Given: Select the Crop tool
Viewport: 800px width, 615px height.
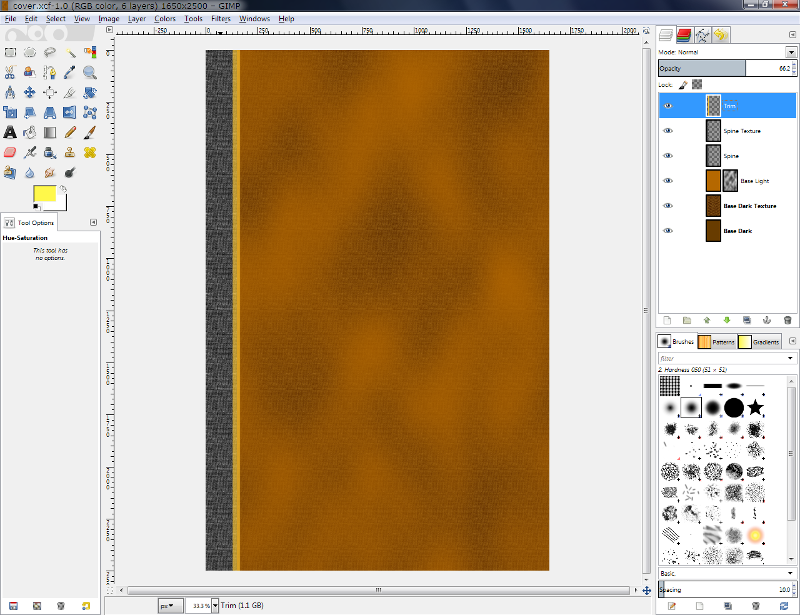Looking at the screenshot, I should [70, 92].
